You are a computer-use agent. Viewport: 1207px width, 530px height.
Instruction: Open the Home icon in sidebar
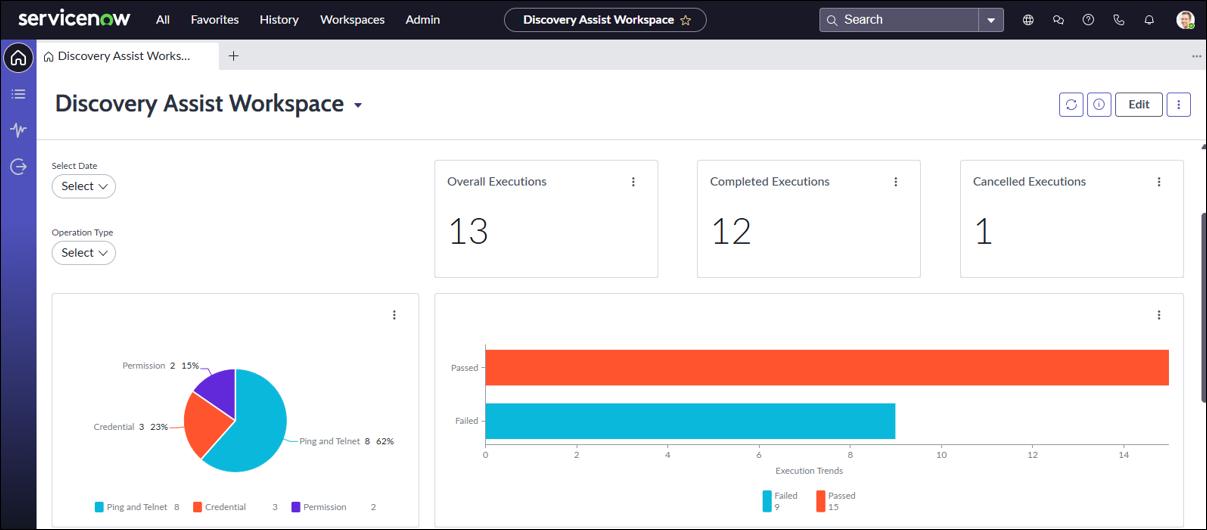(18, 58)
